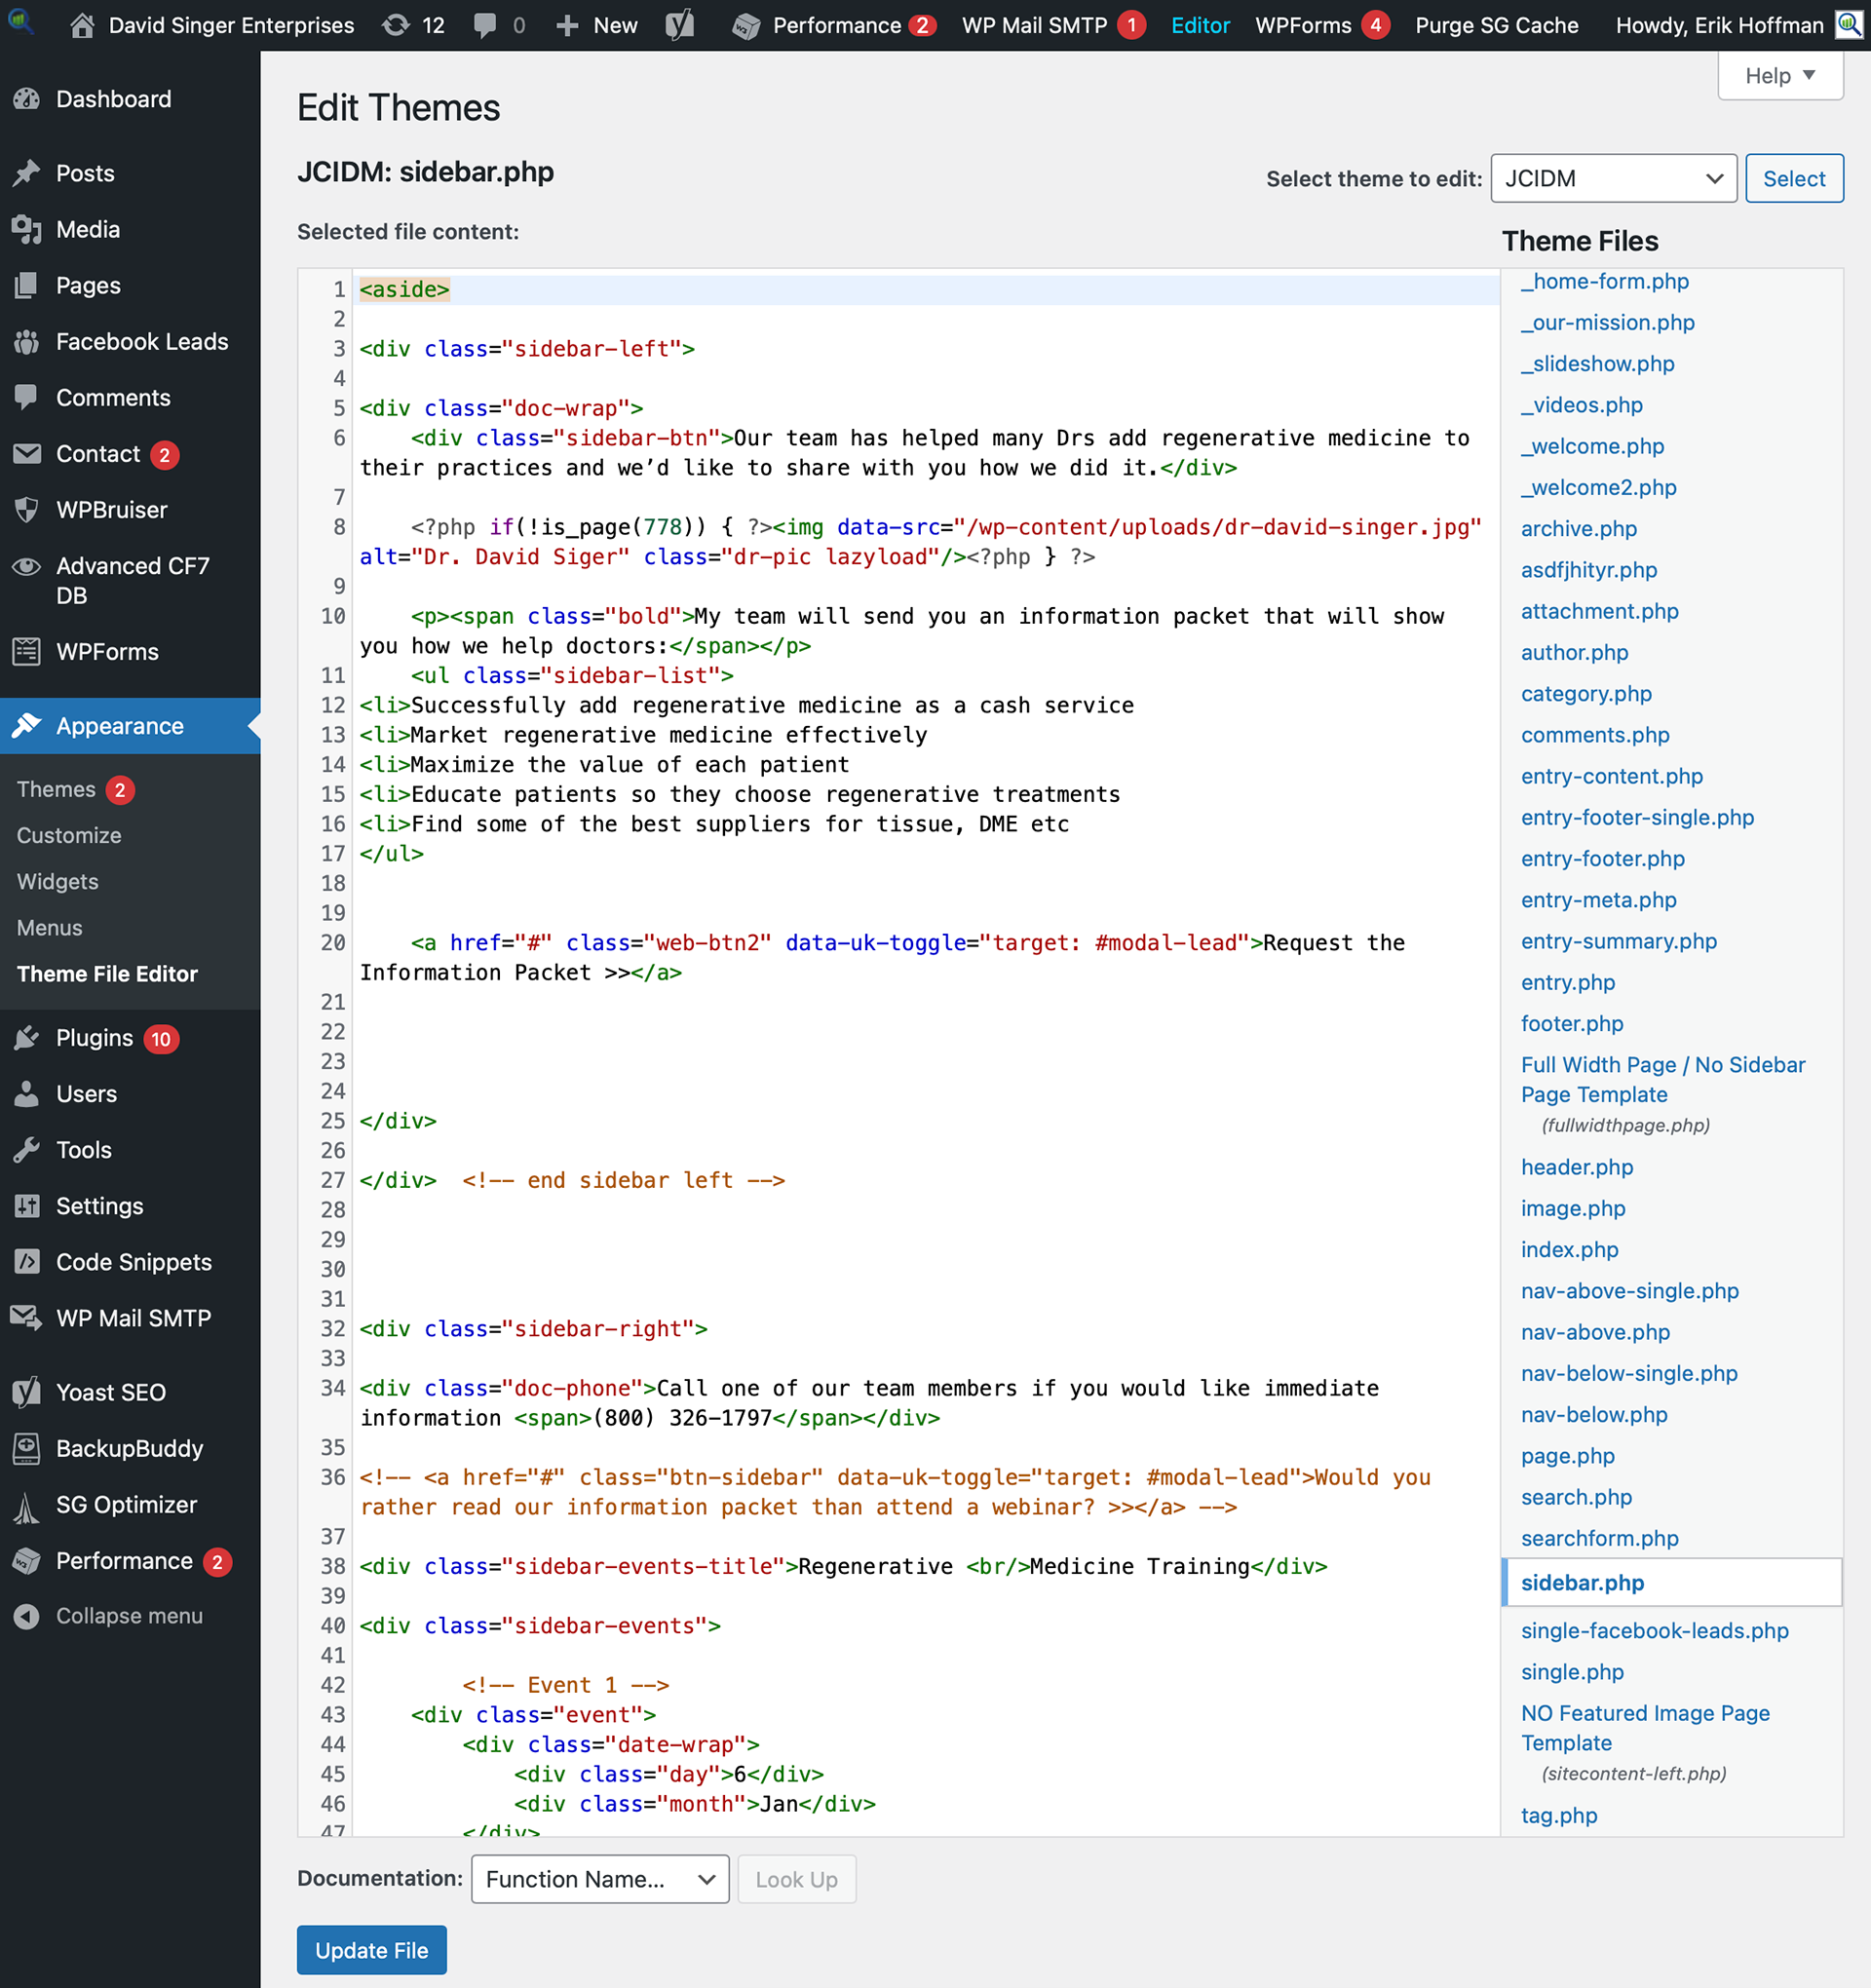The width and height of the screenshot is (1871, 1988).
Task: Click the Pages icon in sidebar
Action: coord(27,285)
